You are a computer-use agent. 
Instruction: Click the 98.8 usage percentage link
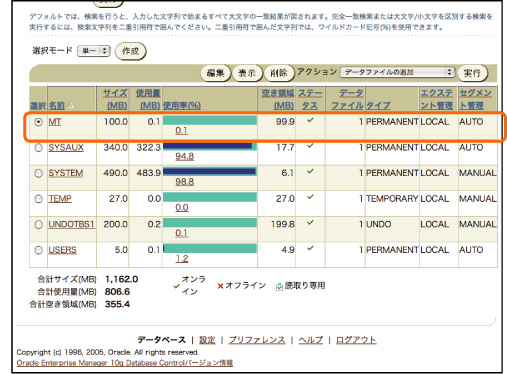[185, 182]
